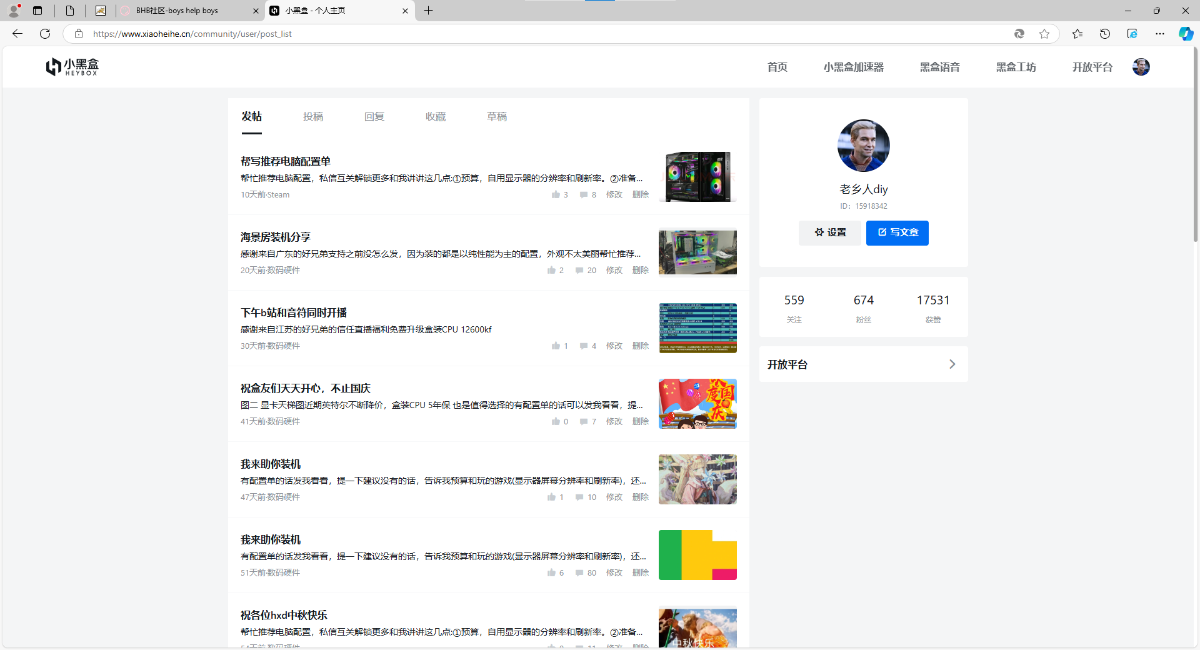The image size is (1200, 650).
Task: Open comments icon on 帮写推荐电脑配置单 post
Action: pos(583,195)
